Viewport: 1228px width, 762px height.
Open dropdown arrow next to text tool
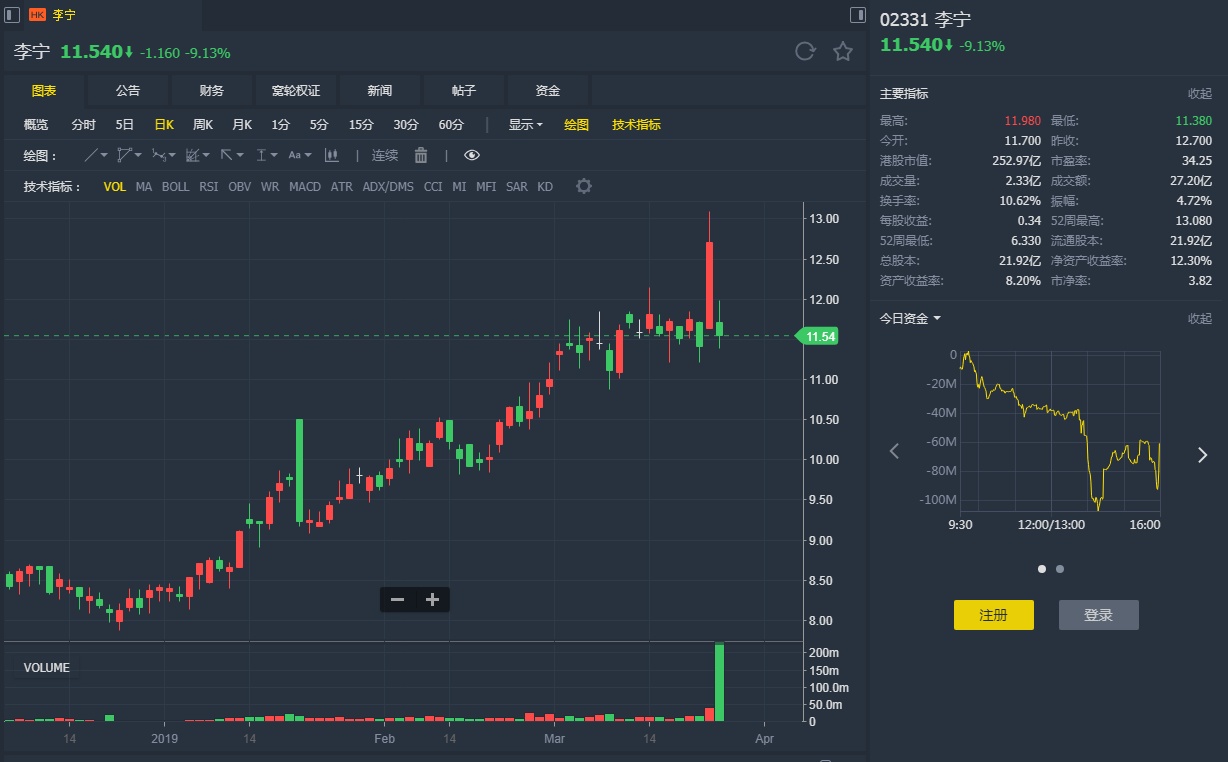[x=308, y=155]
